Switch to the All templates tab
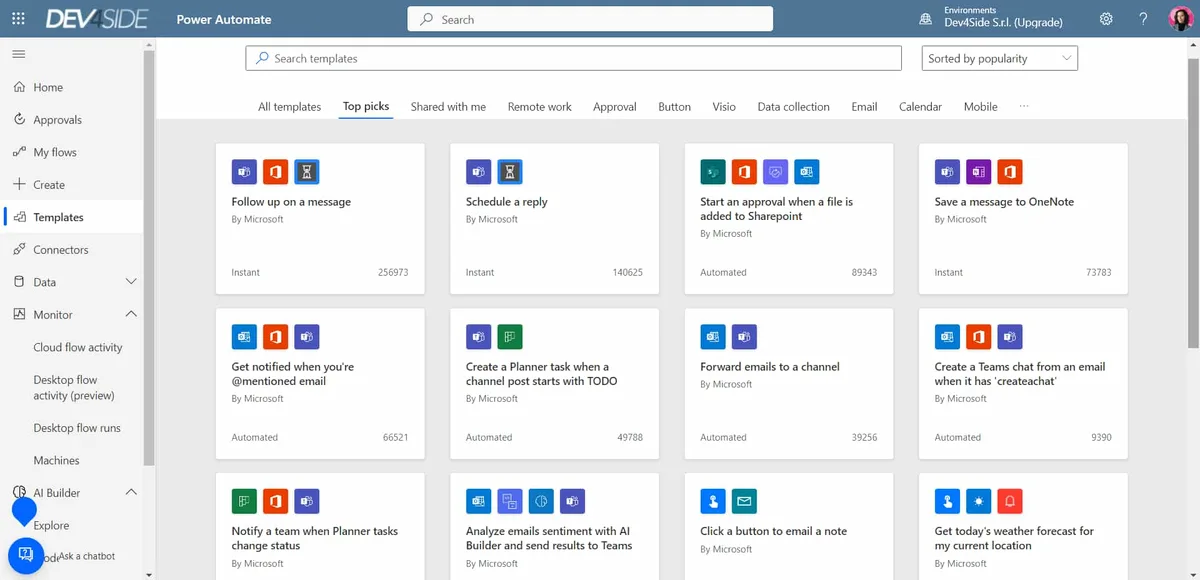 (290, 106)
